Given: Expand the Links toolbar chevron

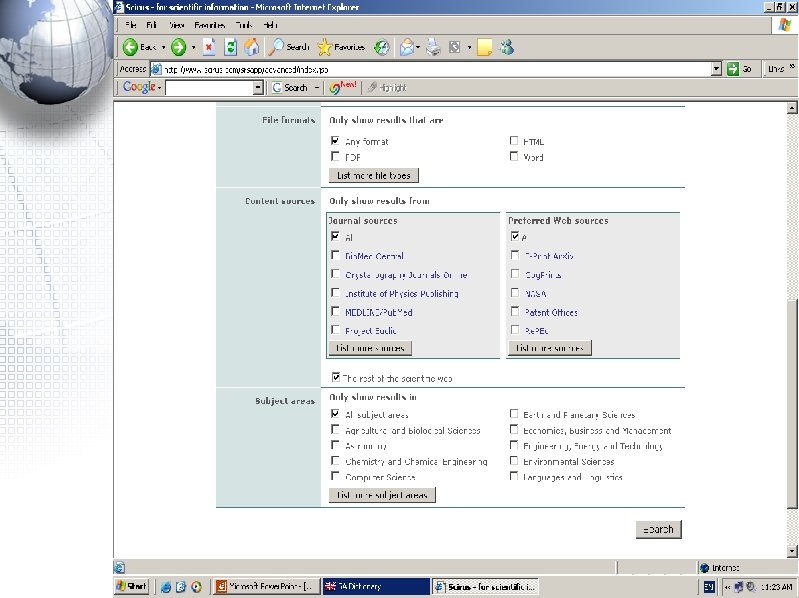Looking at the screenshot, I should coord(792,66).
